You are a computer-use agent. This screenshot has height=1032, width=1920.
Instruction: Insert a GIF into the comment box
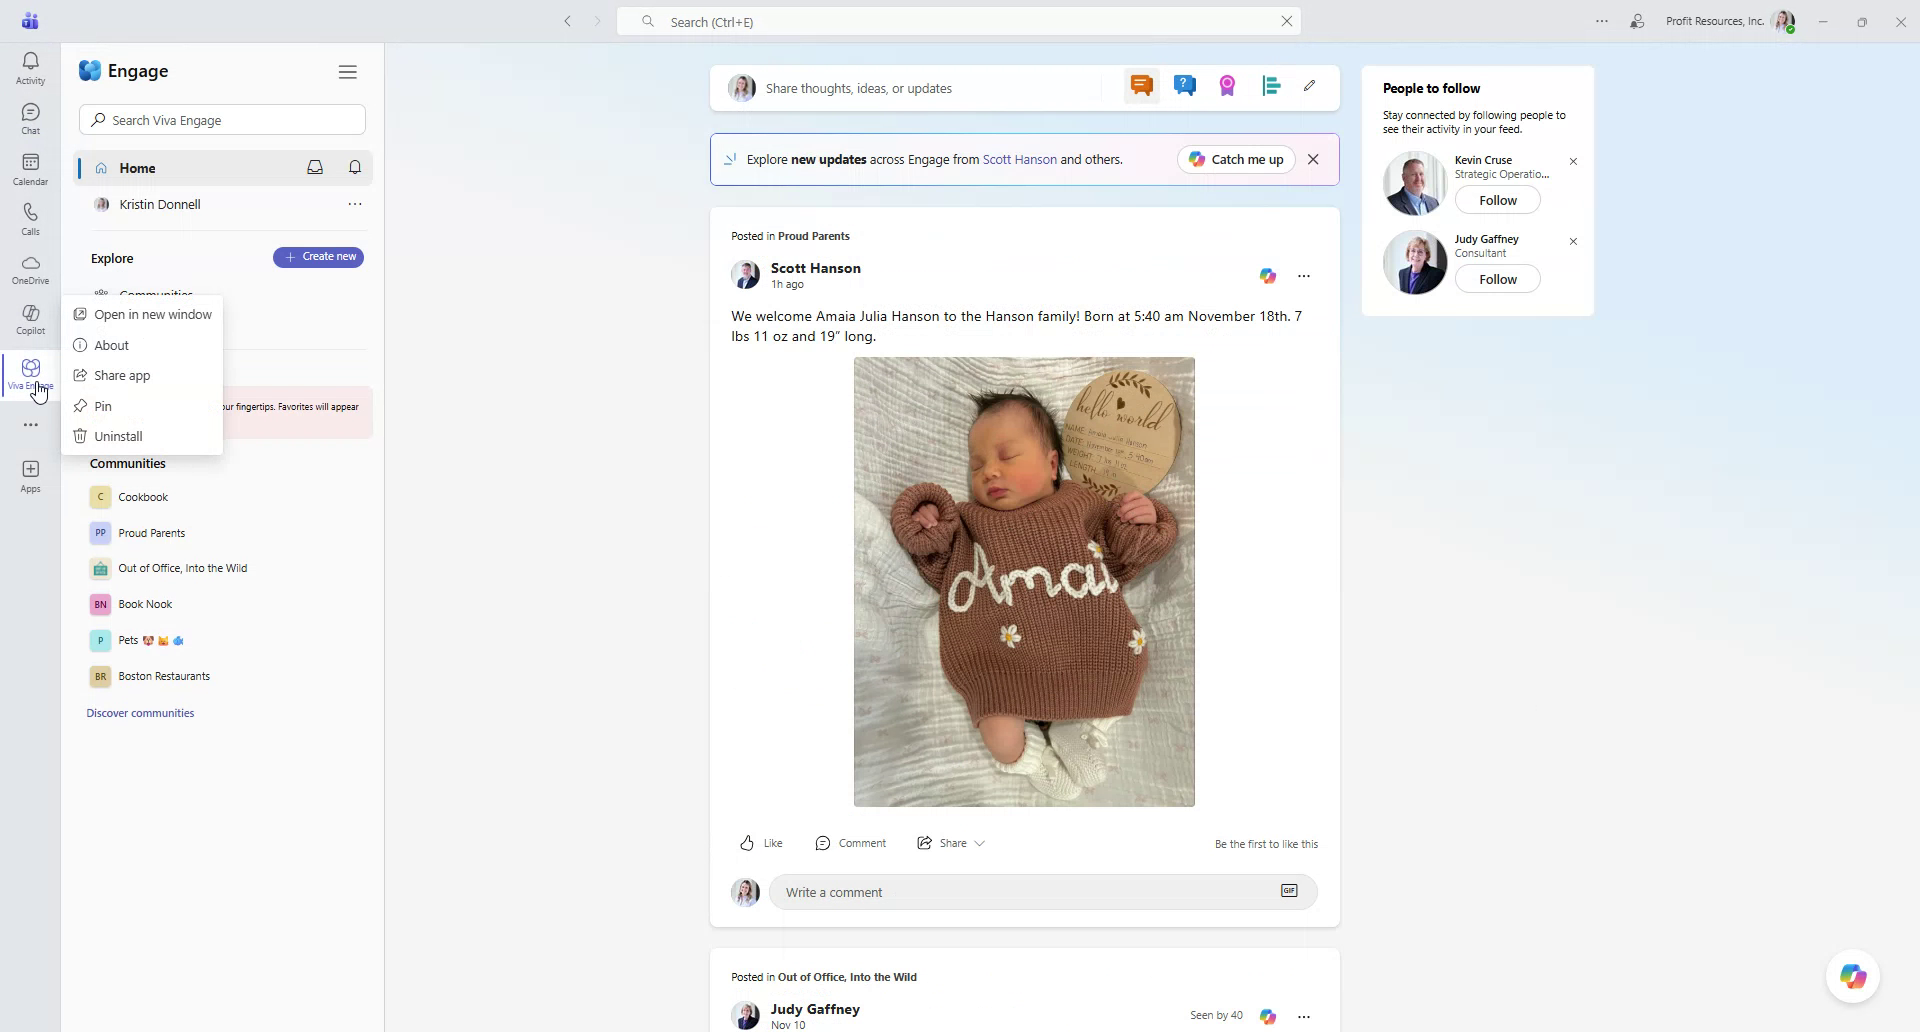point(1289,890)
